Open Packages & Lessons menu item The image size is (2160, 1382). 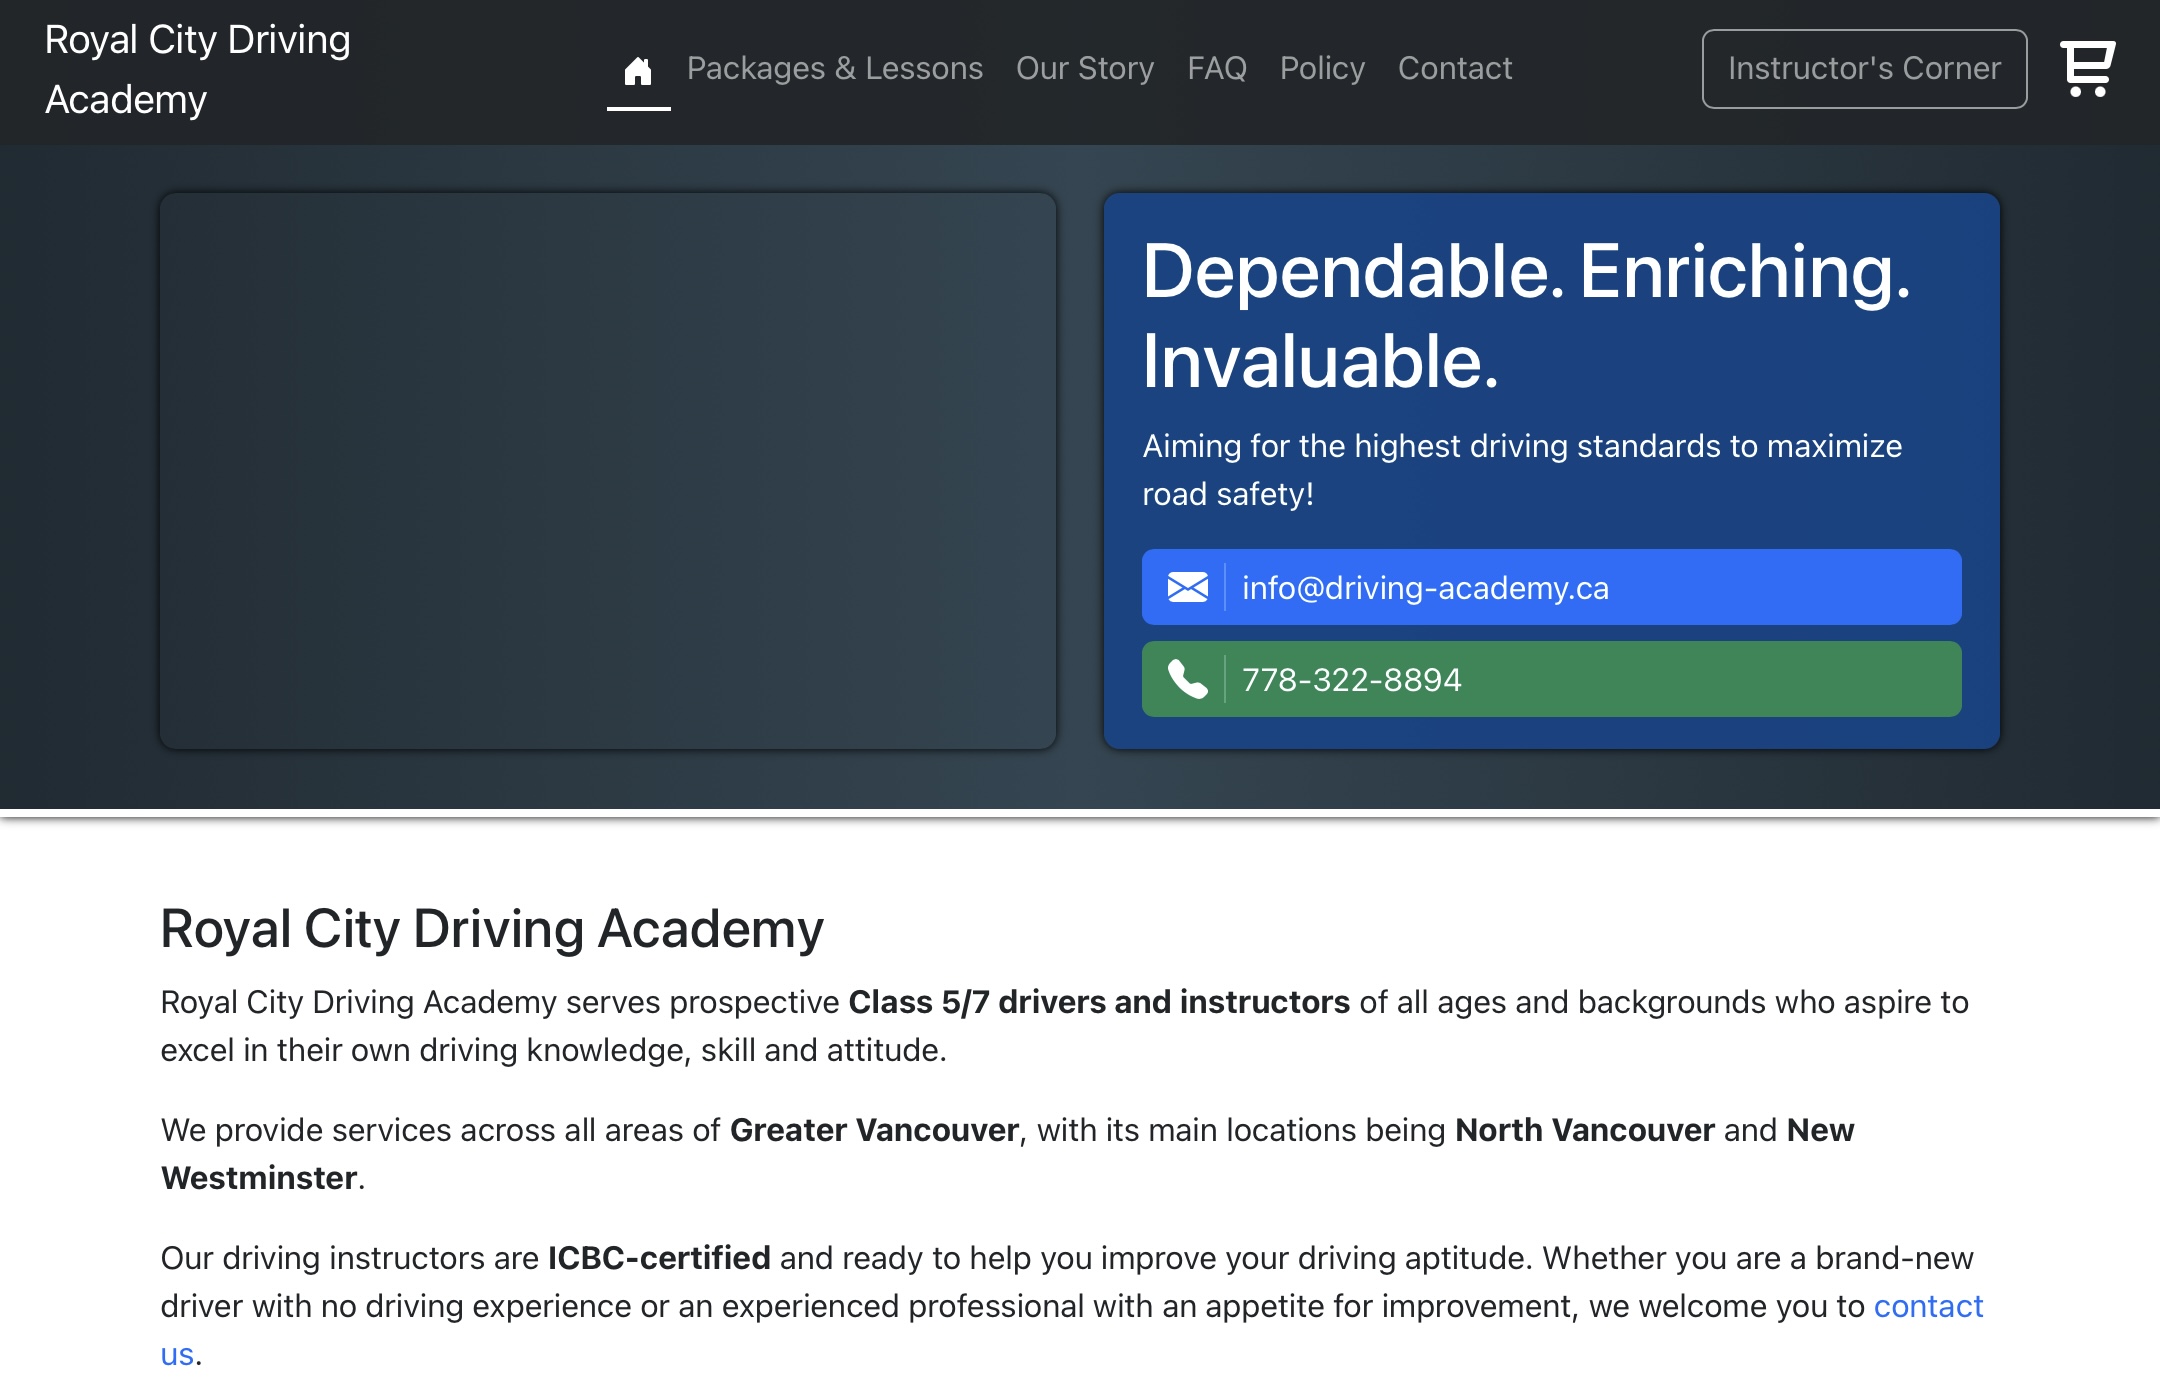click(x=835, y=68)
